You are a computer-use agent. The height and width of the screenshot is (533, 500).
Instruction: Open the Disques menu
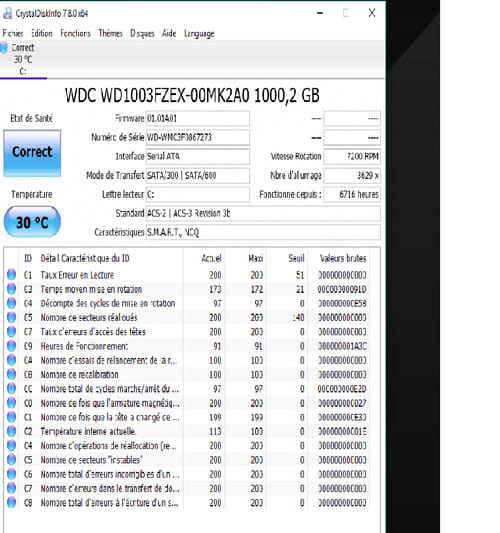[x=142, y=33]
